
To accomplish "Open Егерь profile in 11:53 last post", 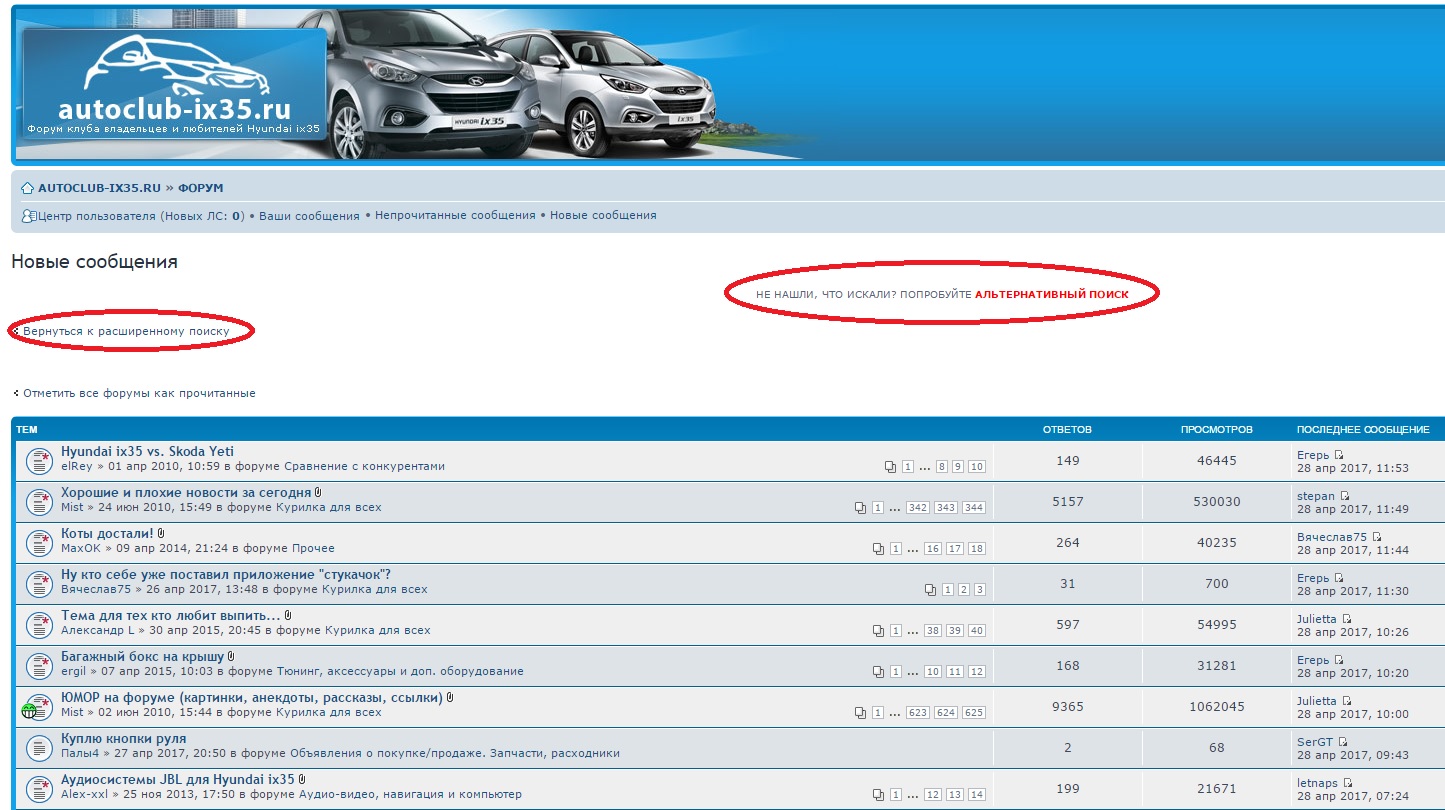I will click(x=1313, y=455).
